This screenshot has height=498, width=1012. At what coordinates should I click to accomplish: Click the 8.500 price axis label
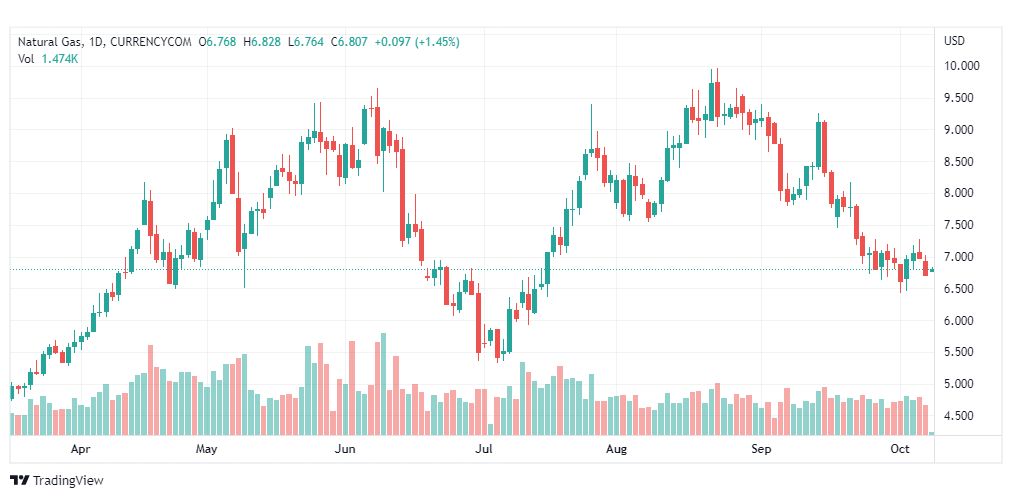click(961, 162)
